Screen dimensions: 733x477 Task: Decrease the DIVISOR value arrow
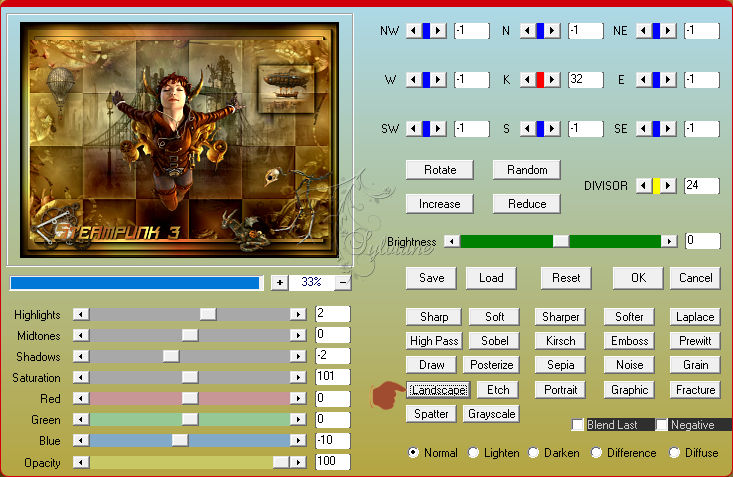(x=643, y=186)
